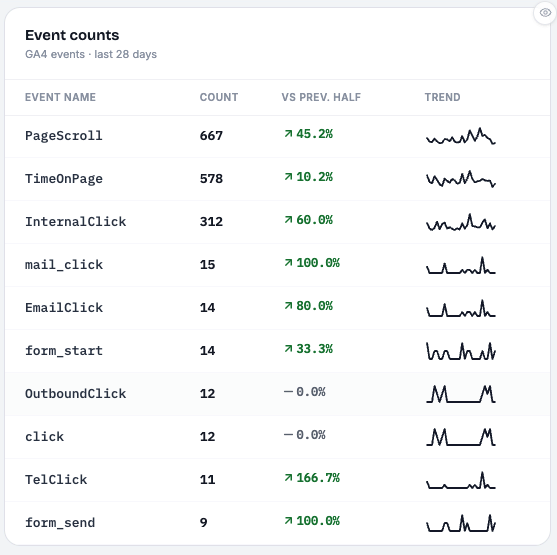
Task: Click the count value 15
Action: click(207, 265)
